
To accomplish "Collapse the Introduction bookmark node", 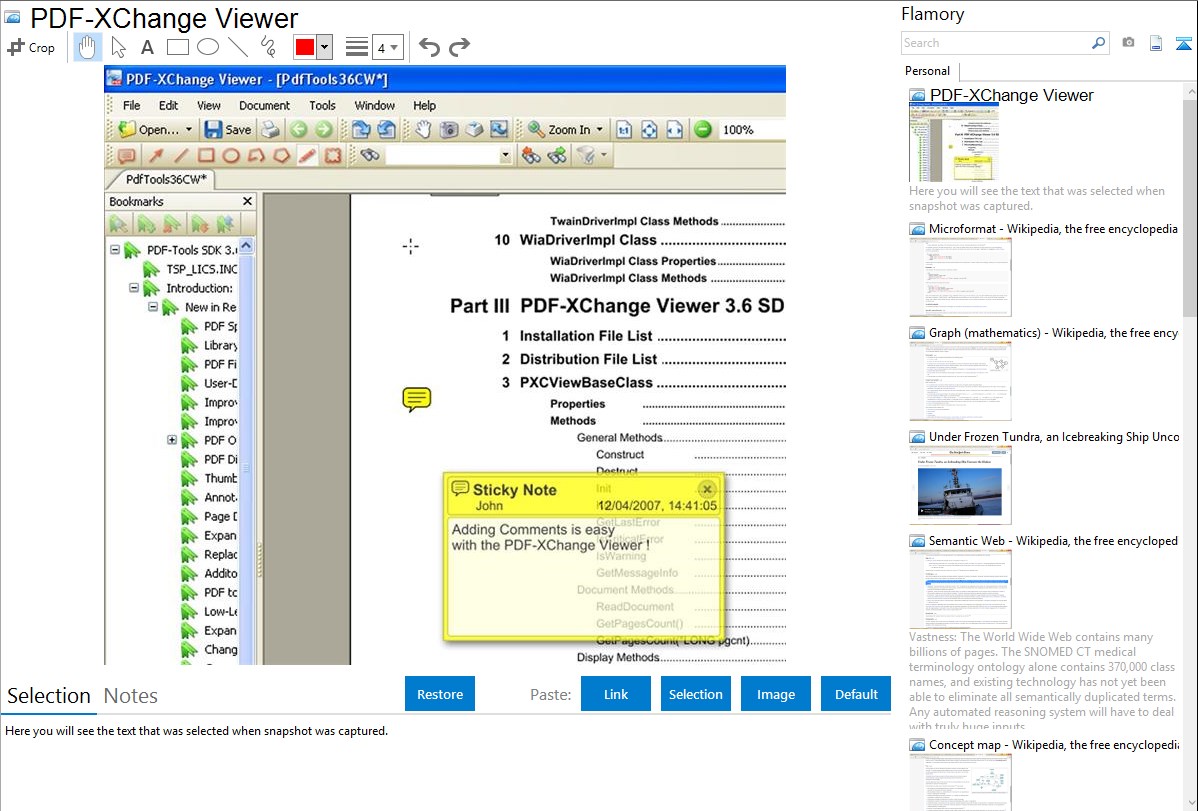I will tap(134, 287).
